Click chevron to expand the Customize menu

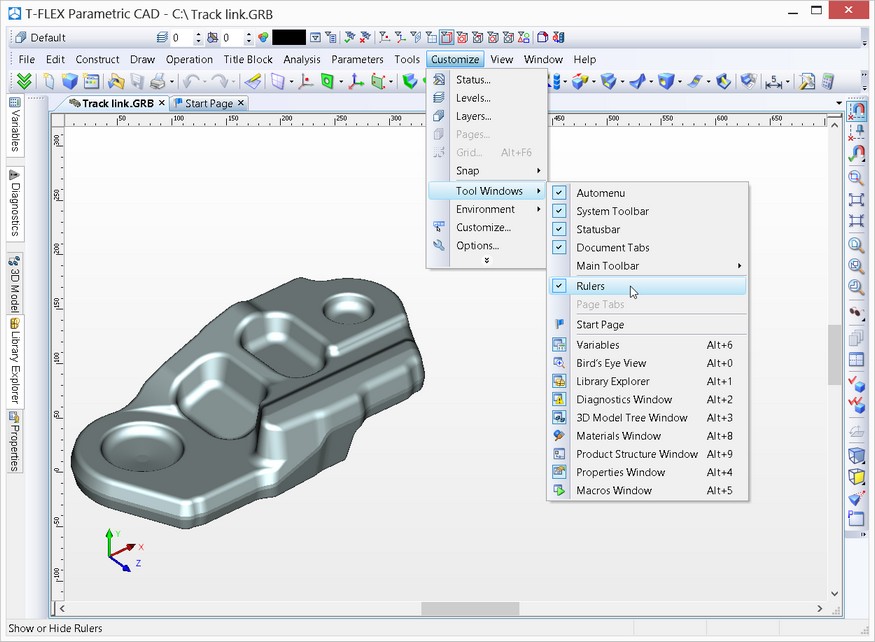[x=487, y=260]
